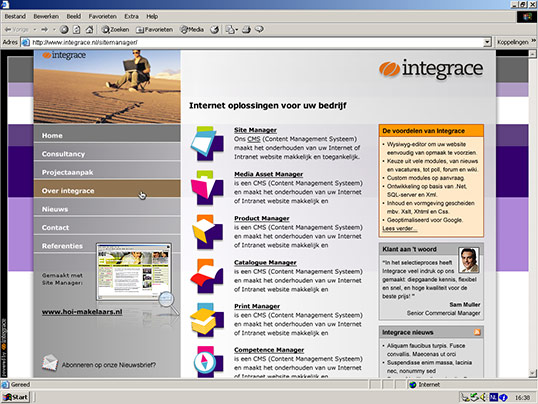Click the Back arrow toolbar button
The width and height of the screenshot is (538, 404).
pos(16,30)
